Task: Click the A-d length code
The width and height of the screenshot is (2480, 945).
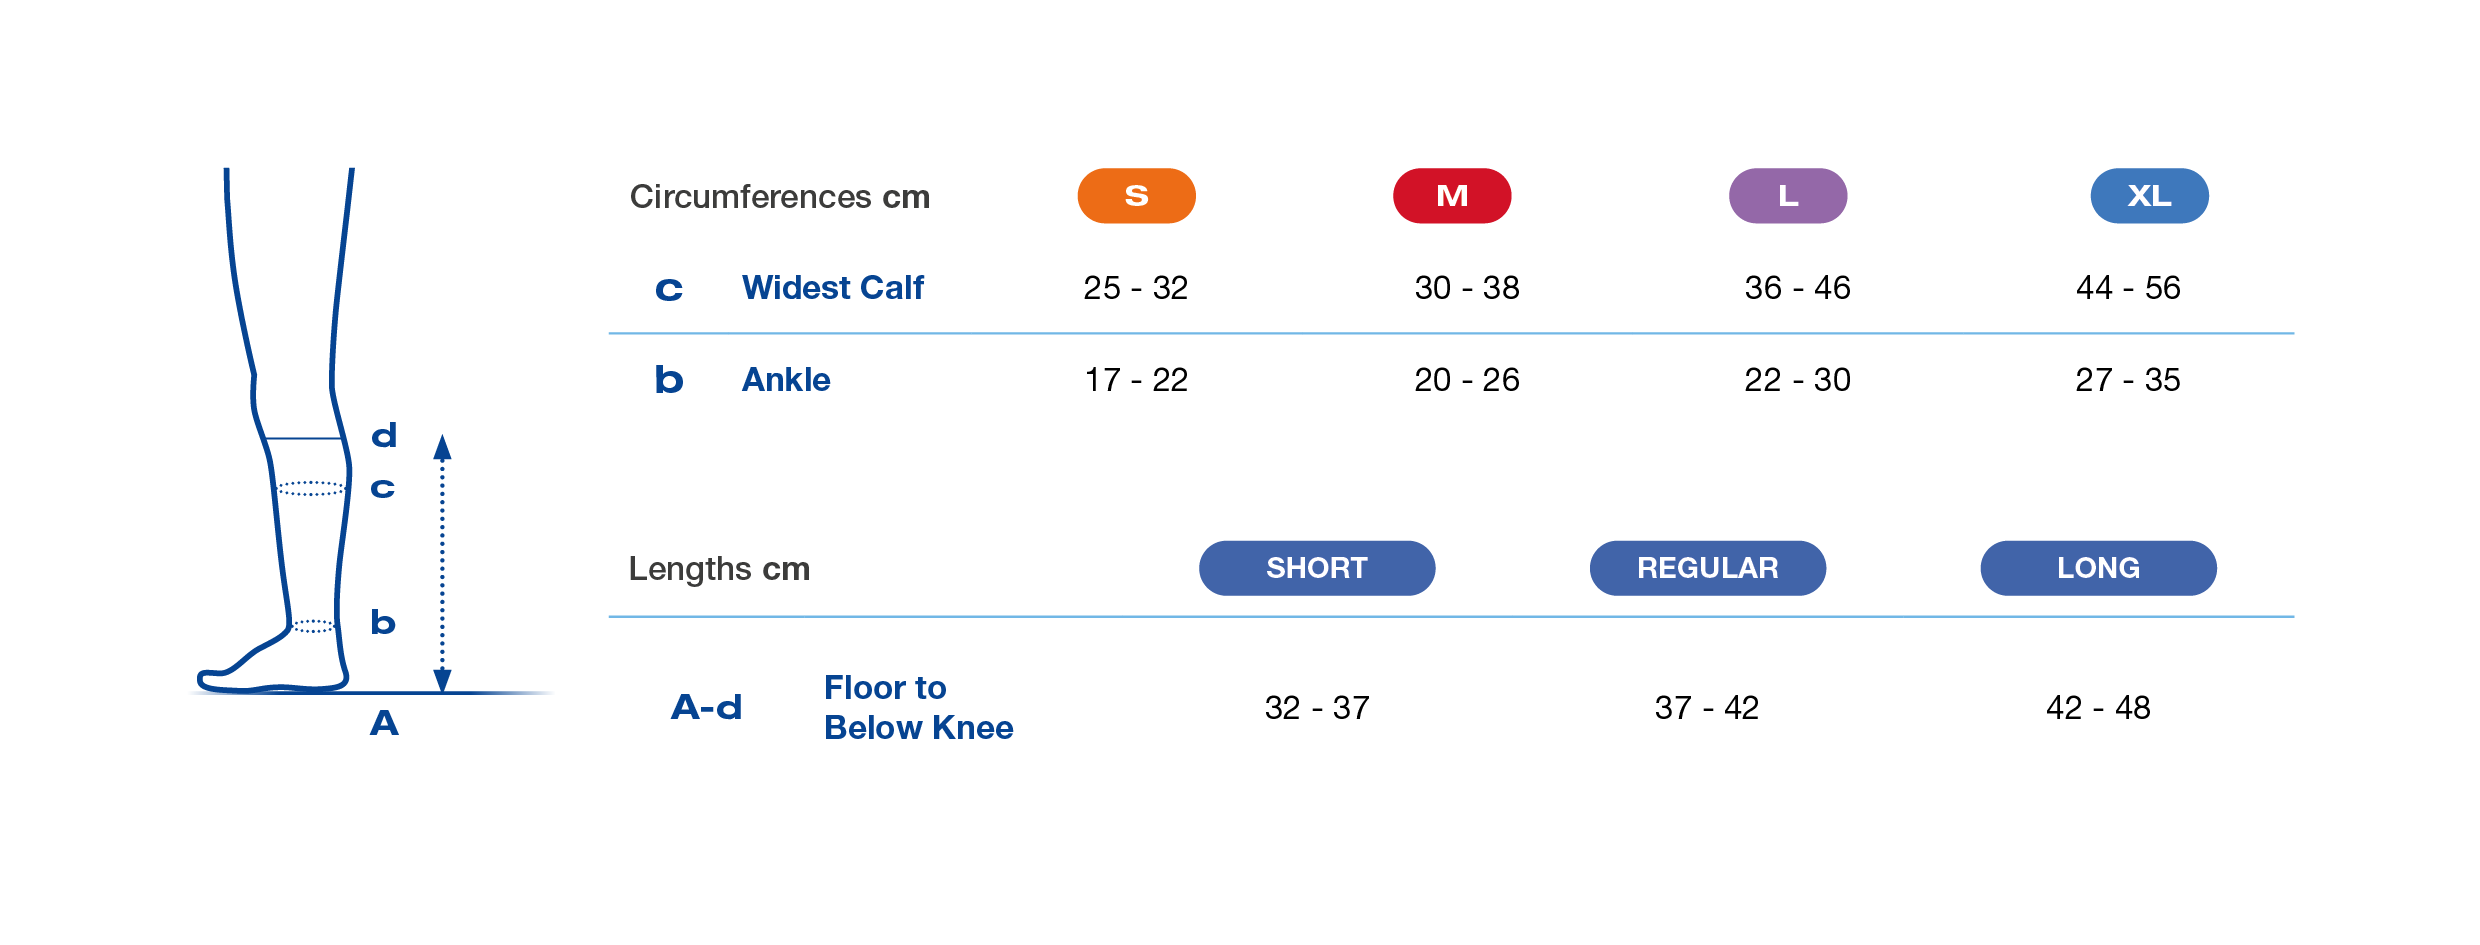Action: 706,708
